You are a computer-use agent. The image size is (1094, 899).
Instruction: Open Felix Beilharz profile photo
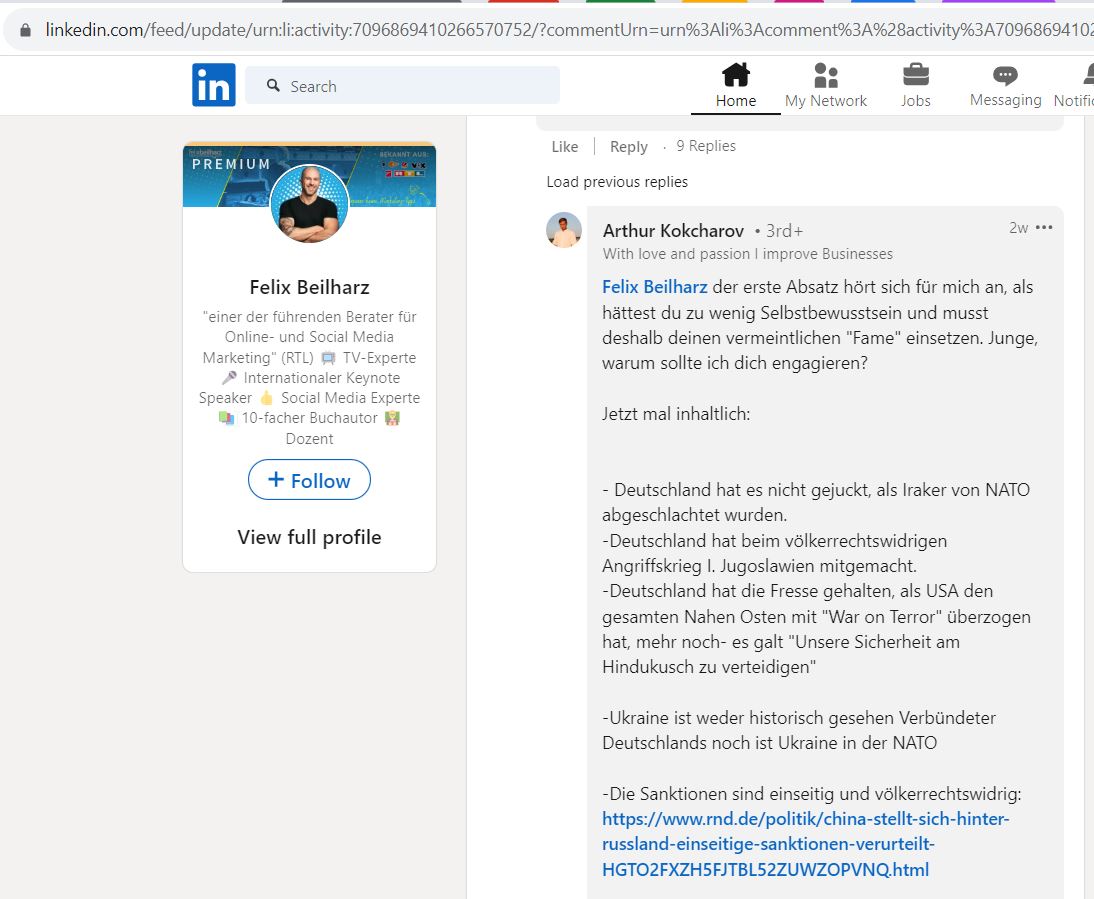(x=309, y=204)
